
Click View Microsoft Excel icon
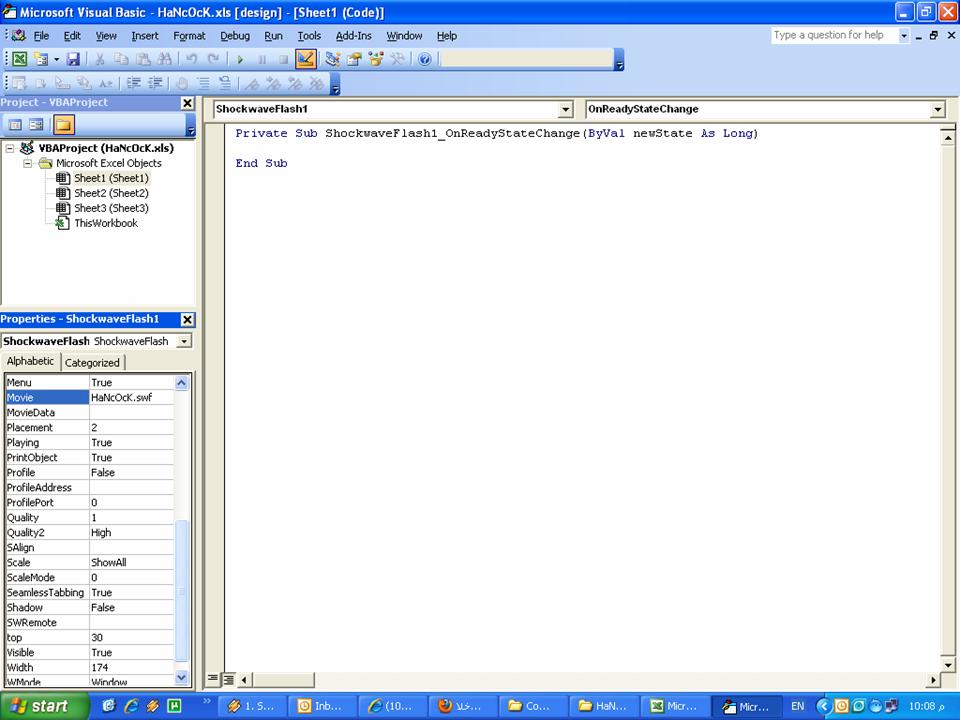20,59
